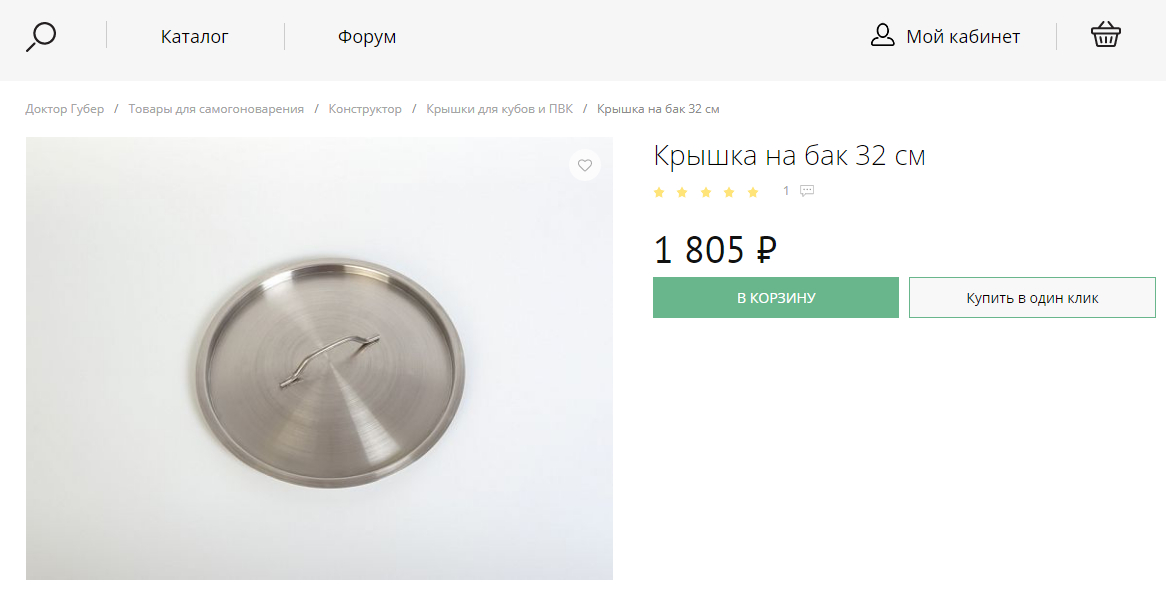The image size is (1166, 600).
Task: Open the search magnifier icon
Action: pos(41,36)
